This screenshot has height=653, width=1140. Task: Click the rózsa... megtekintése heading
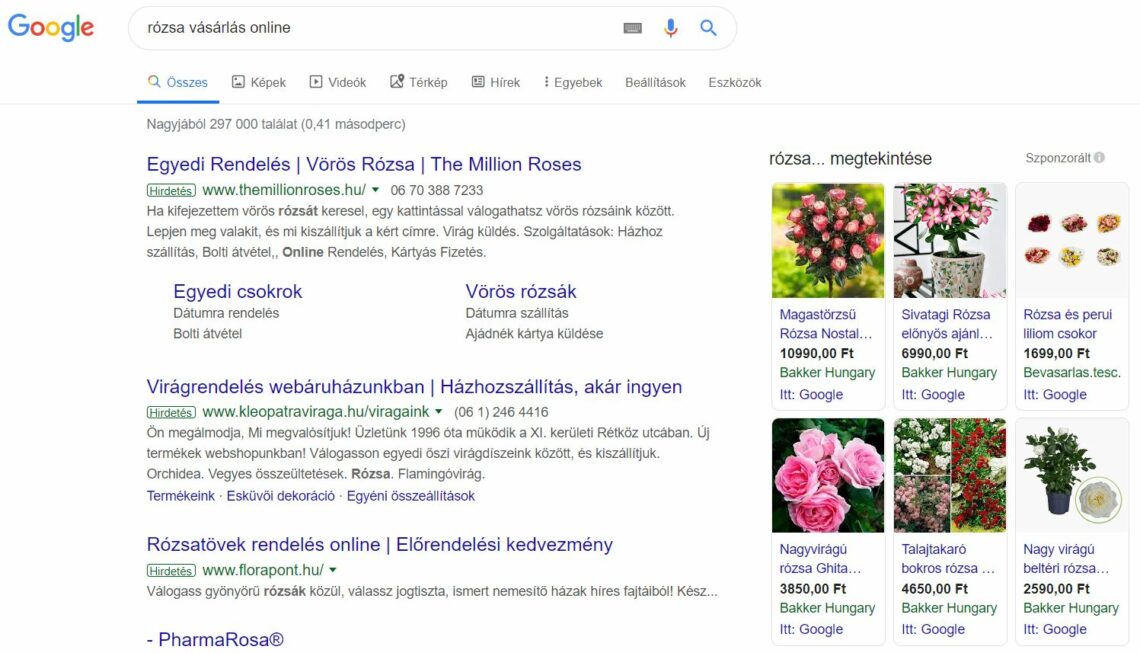(x=850, y=159)
